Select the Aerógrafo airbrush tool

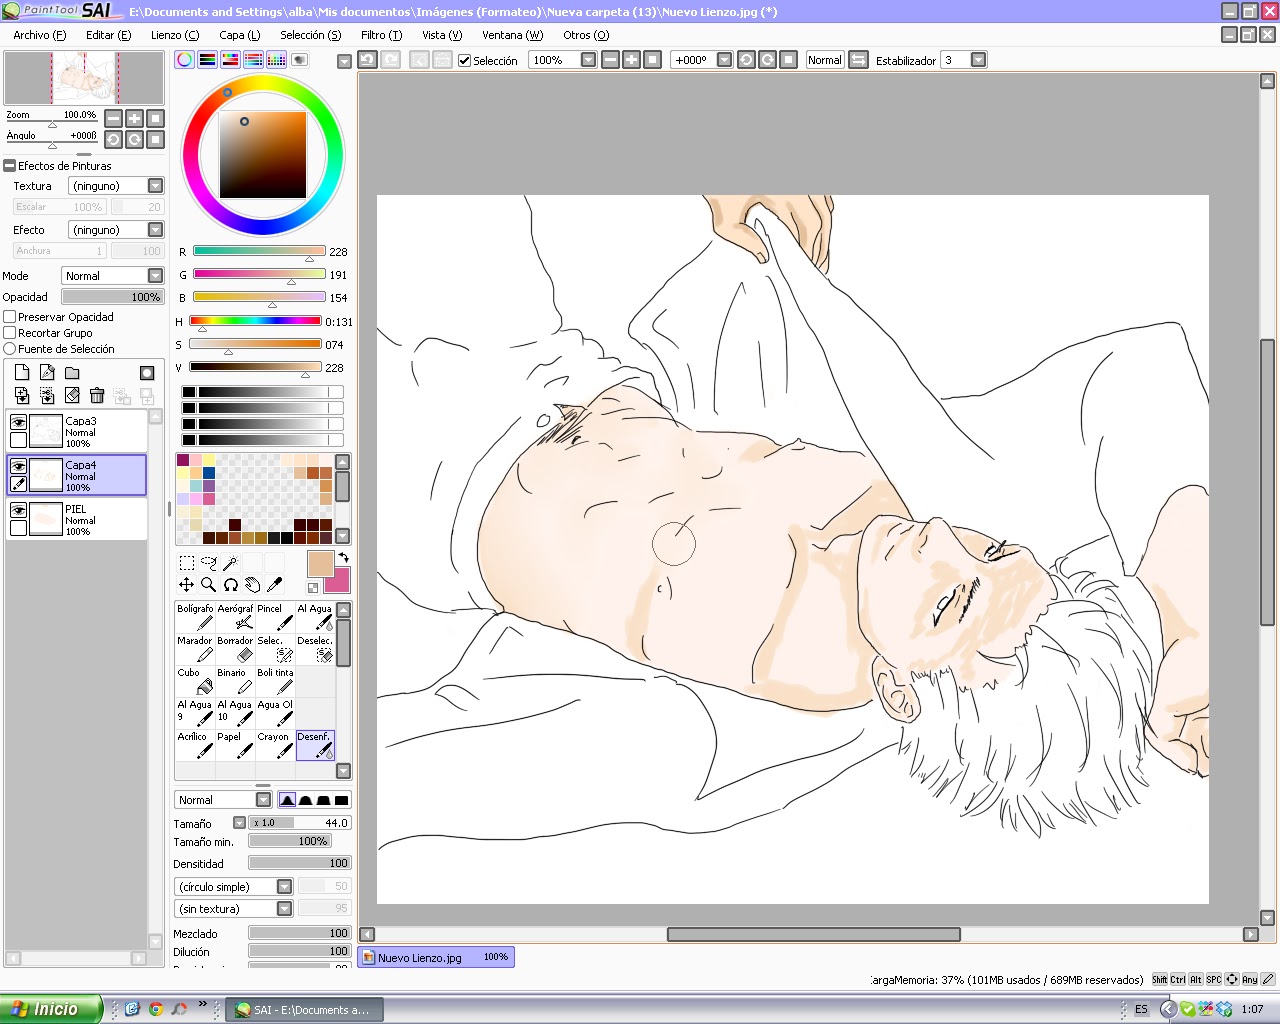pyautogui.click(x=235, y=617)
